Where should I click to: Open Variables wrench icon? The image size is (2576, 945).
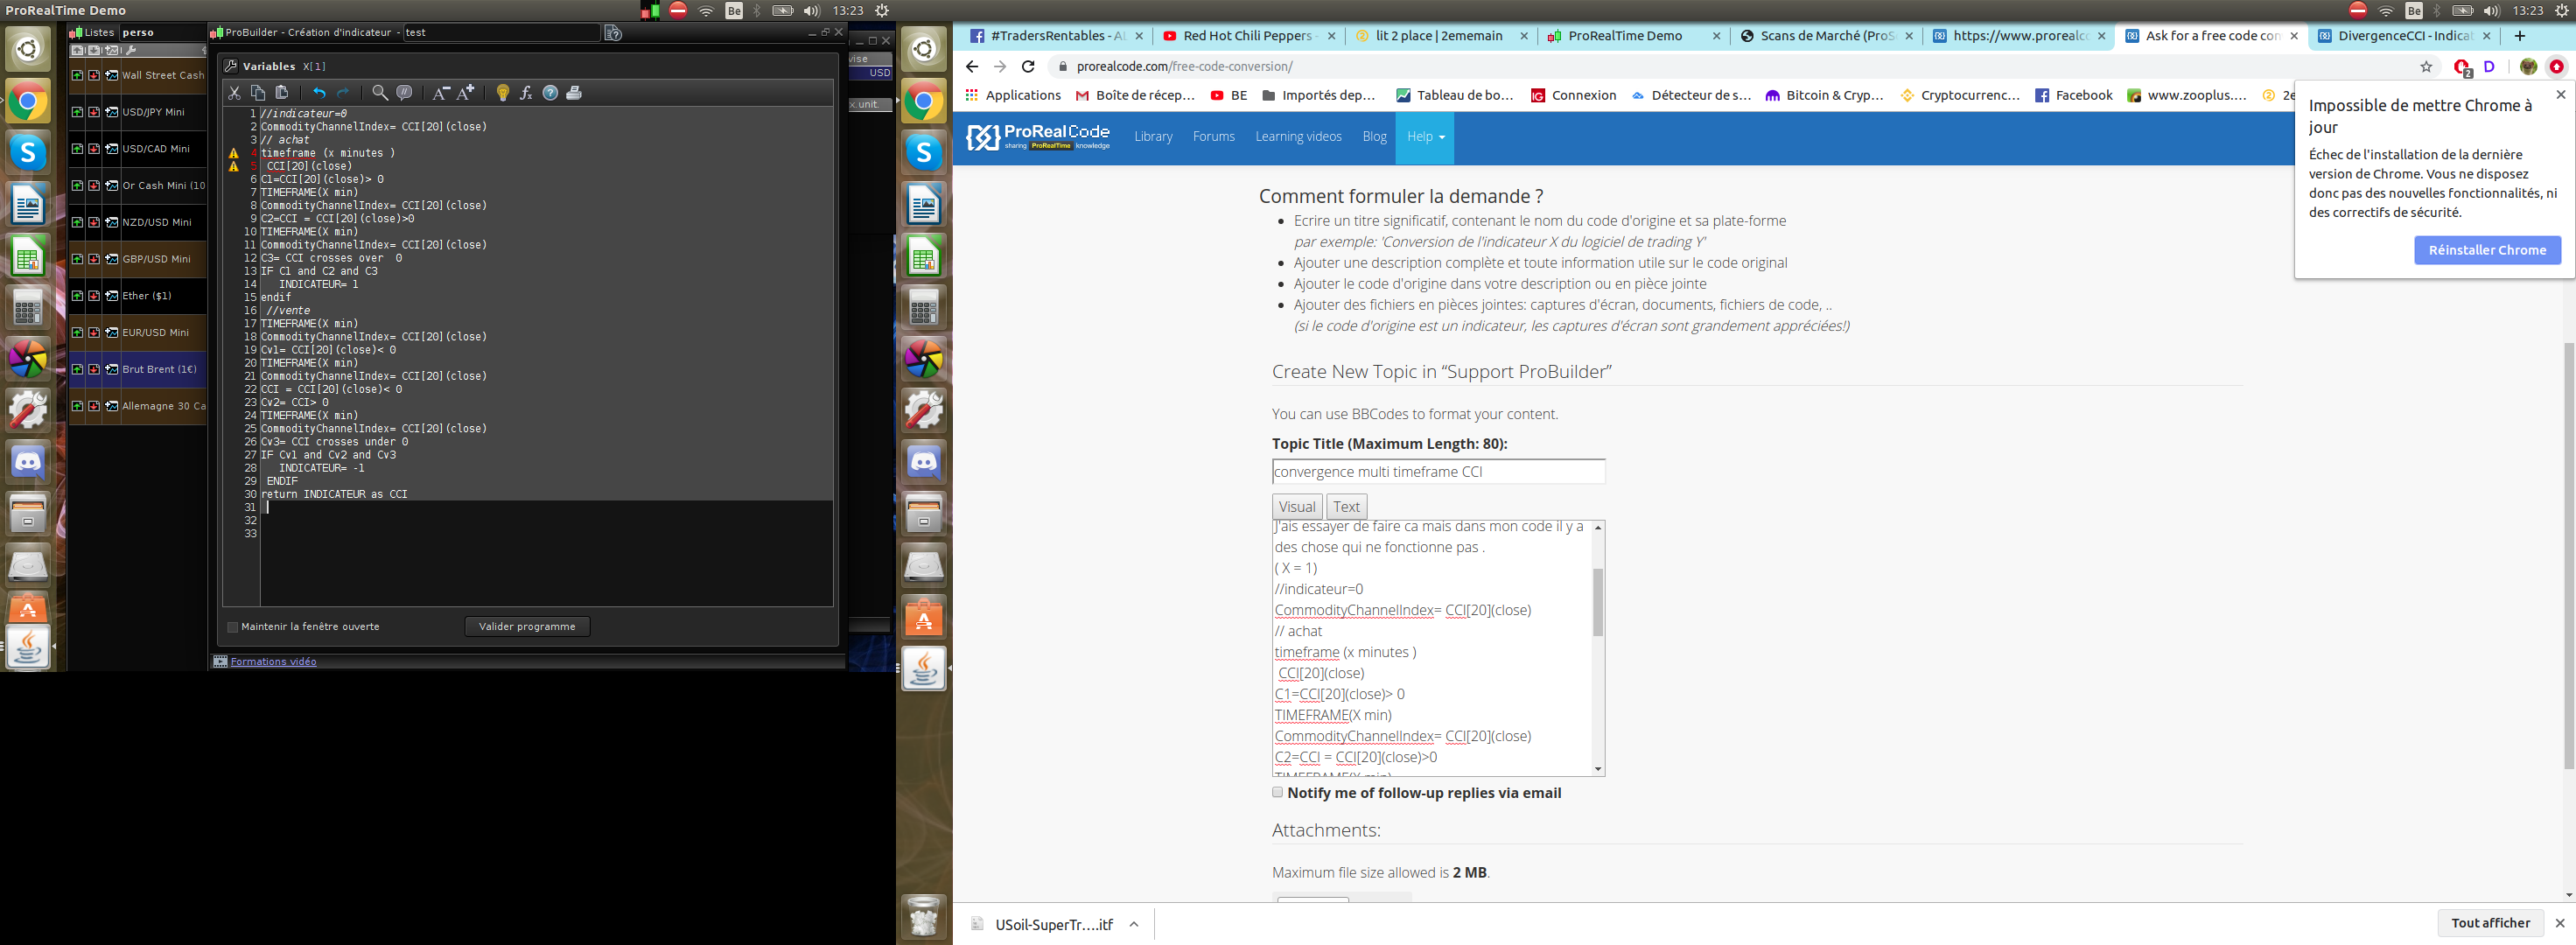click(x=231, y=66)
